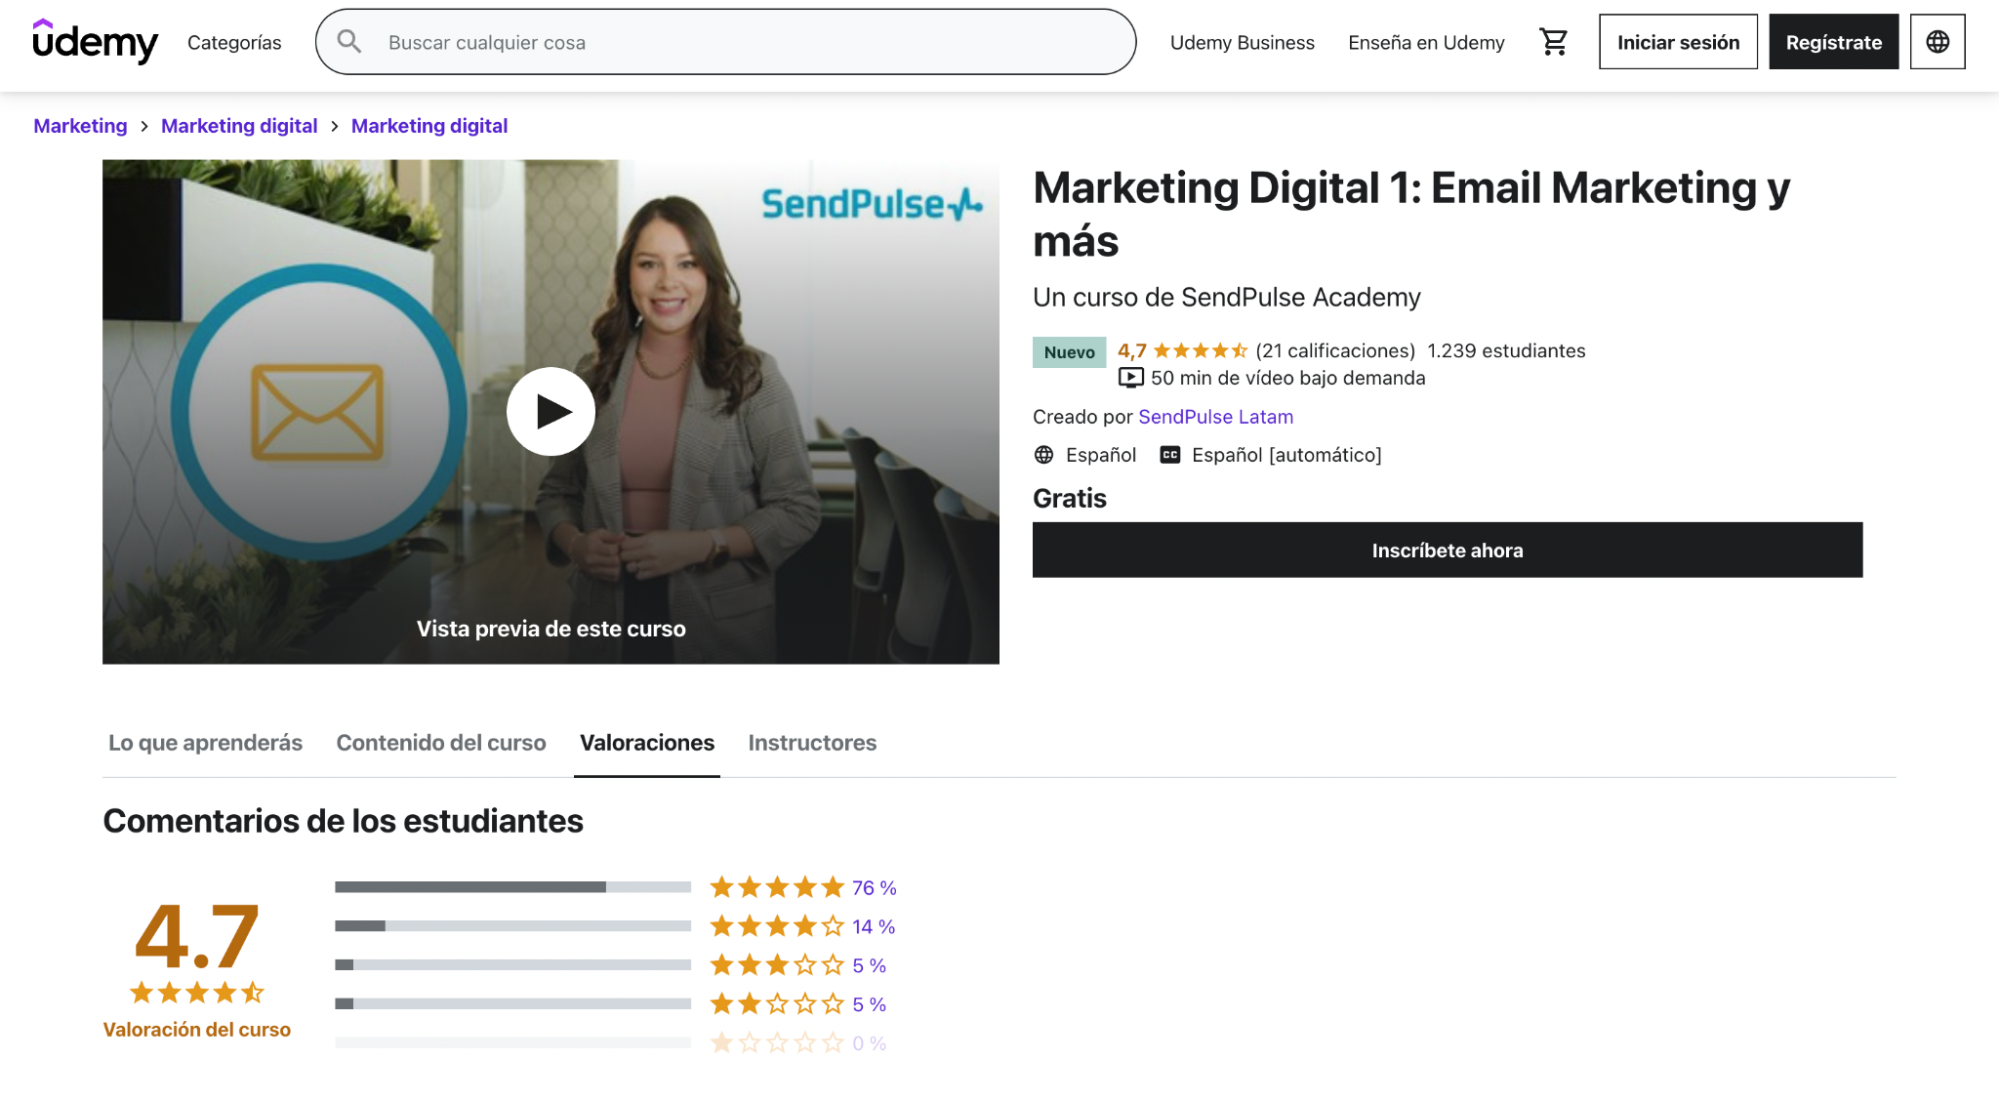Click the envelope icon in preview
This screenshot has height=1095, width=1999.
point(317,412)
